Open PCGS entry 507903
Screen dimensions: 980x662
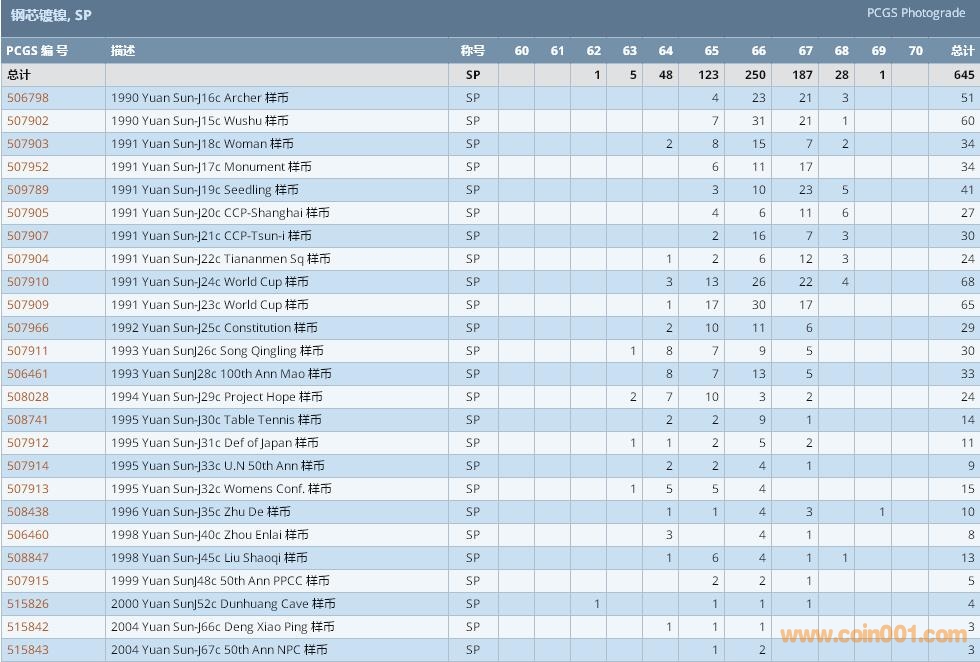[x=28, y=144]
